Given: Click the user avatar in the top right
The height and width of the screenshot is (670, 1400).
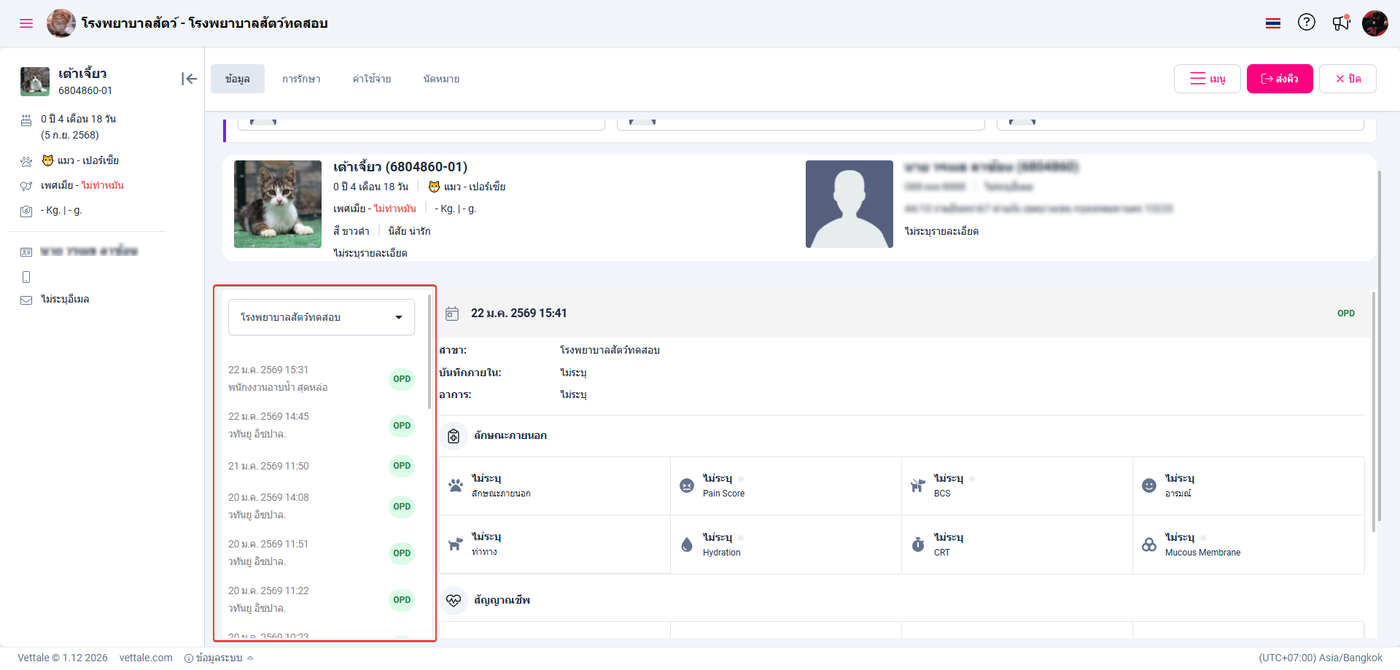Looking at the screenshot, I should click(1375, 23).
